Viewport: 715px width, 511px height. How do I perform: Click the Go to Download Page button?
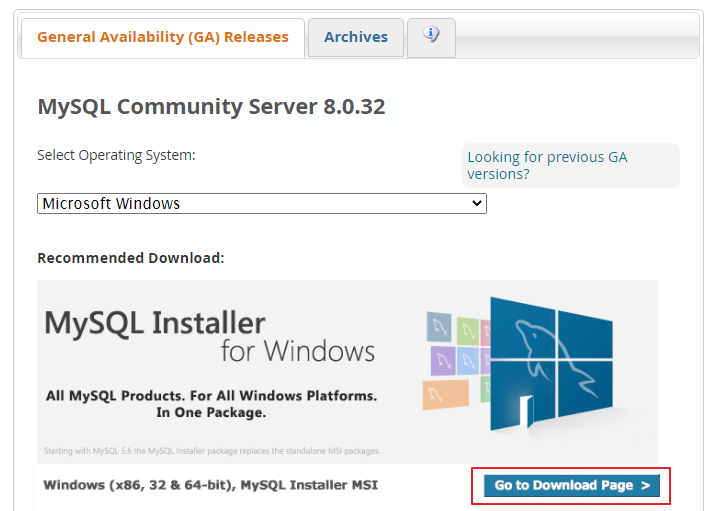571,485
